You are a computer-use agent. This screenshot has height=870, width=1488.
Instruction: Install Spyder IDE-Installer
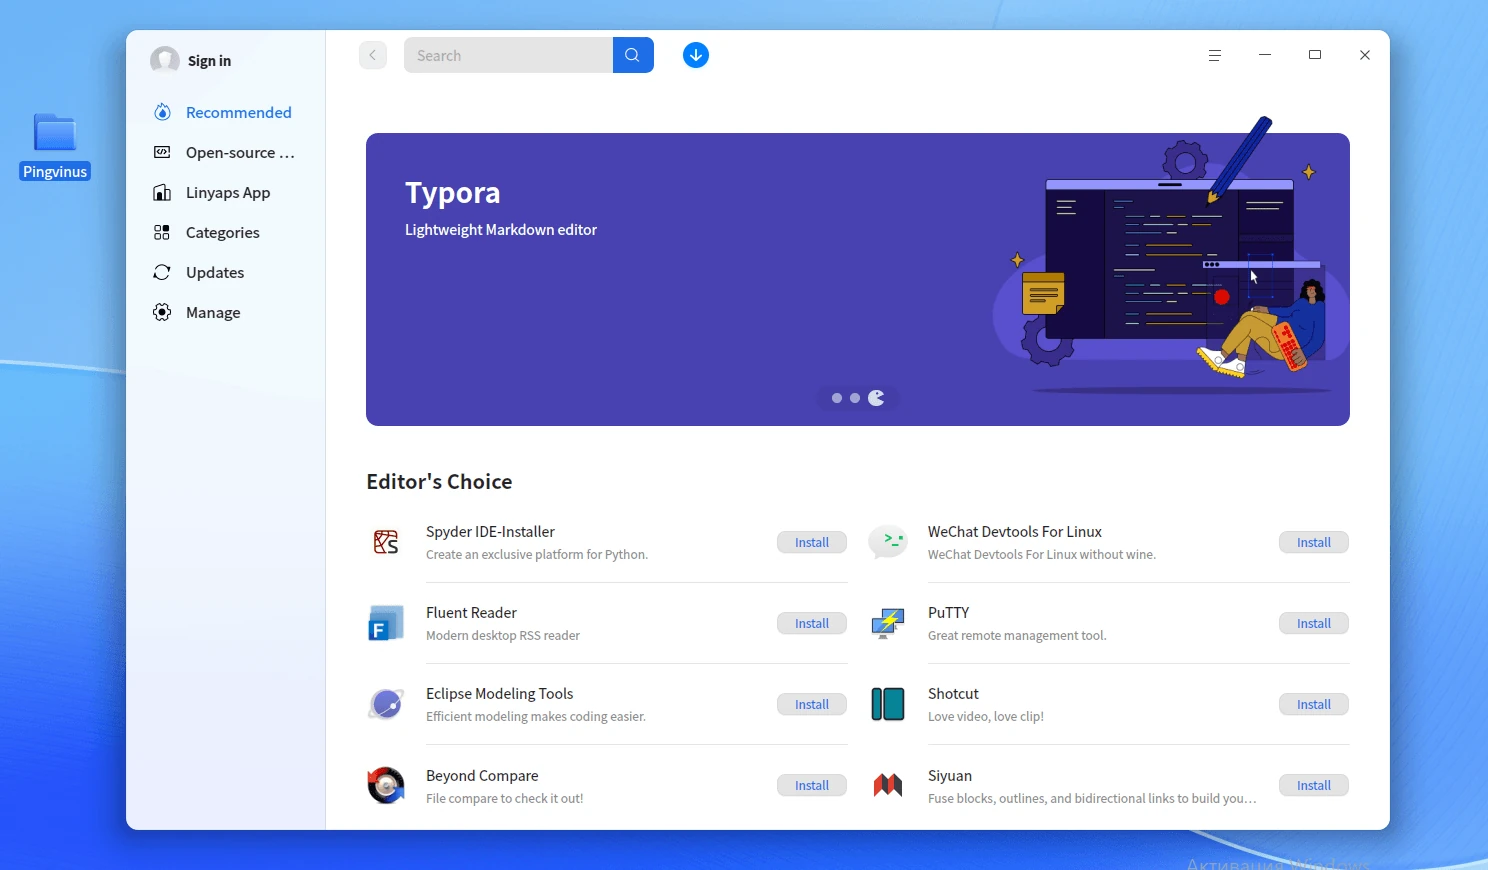pos(812,542)
